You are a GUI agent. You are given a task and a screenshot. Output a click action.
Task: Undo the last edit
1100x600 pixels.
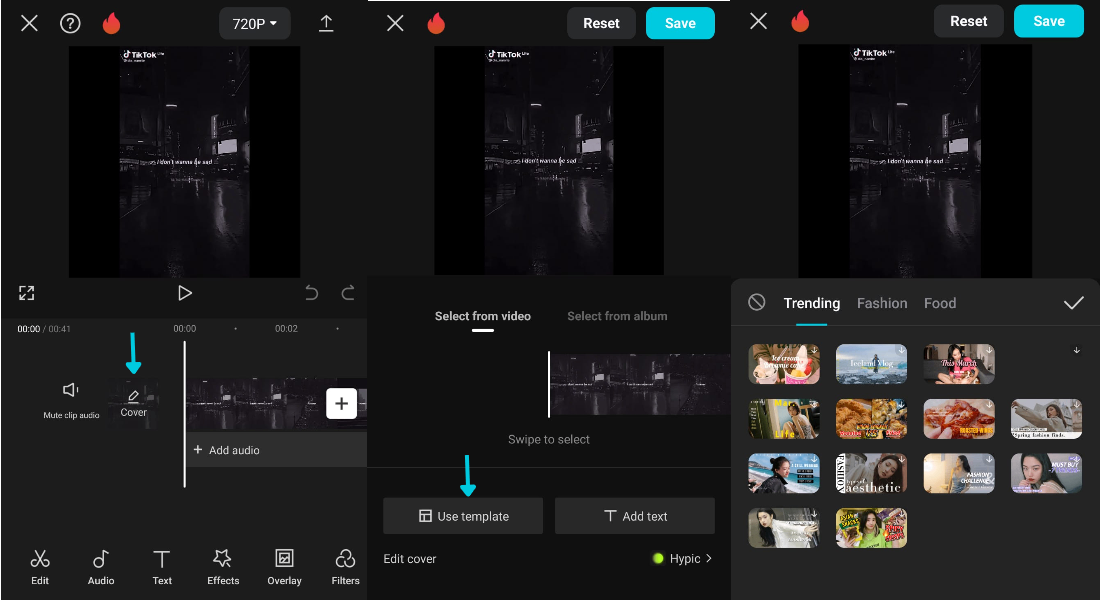click(312, 293)
